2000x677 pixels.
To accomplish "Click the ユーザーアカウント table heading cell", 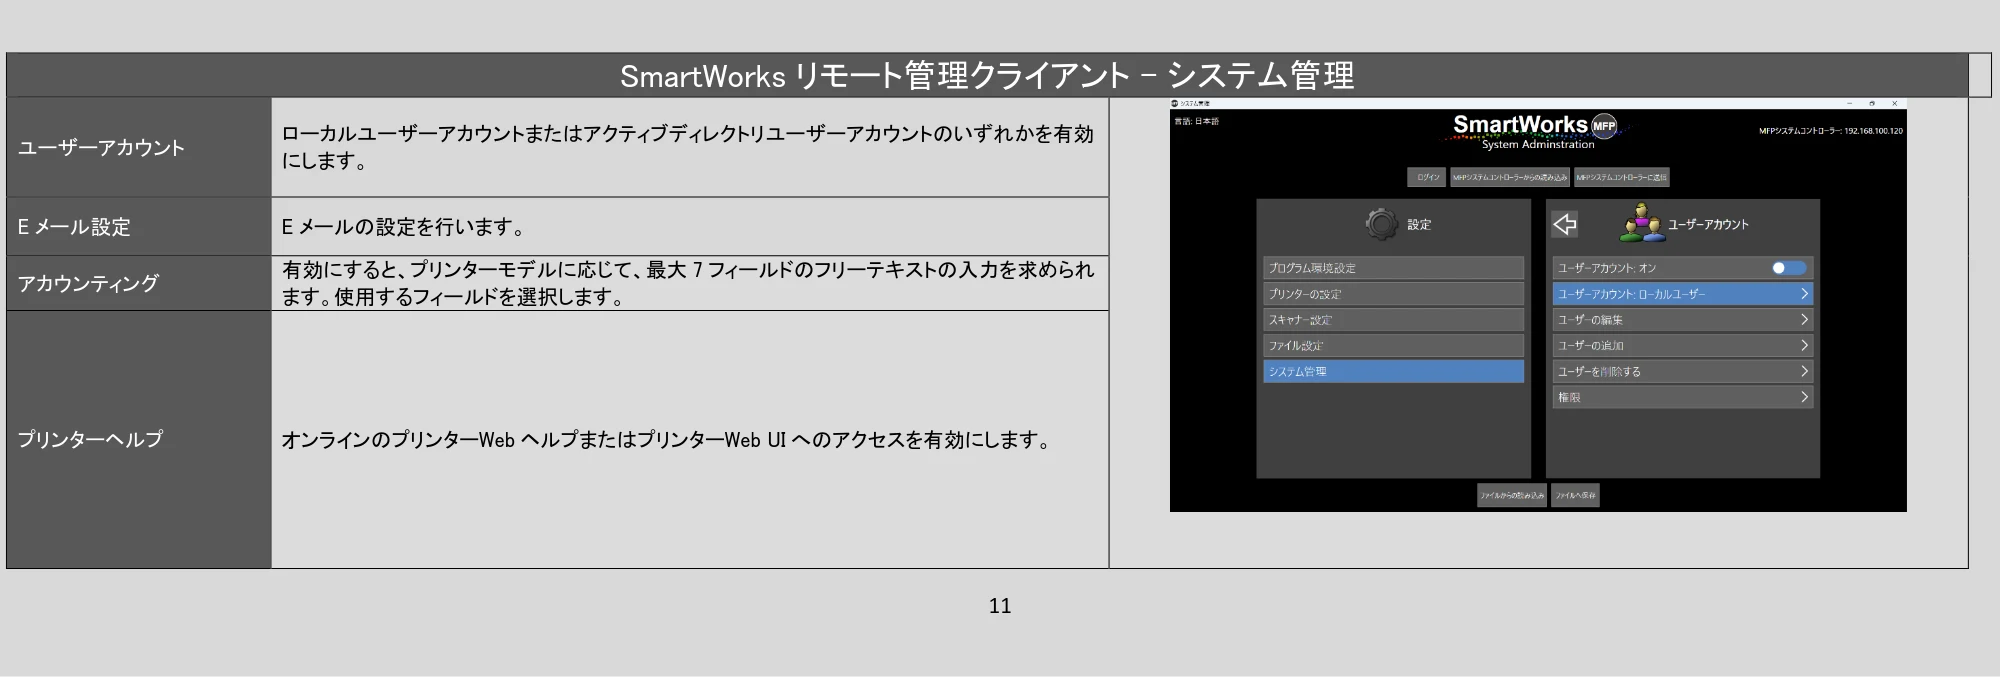I will coord(139,147).
